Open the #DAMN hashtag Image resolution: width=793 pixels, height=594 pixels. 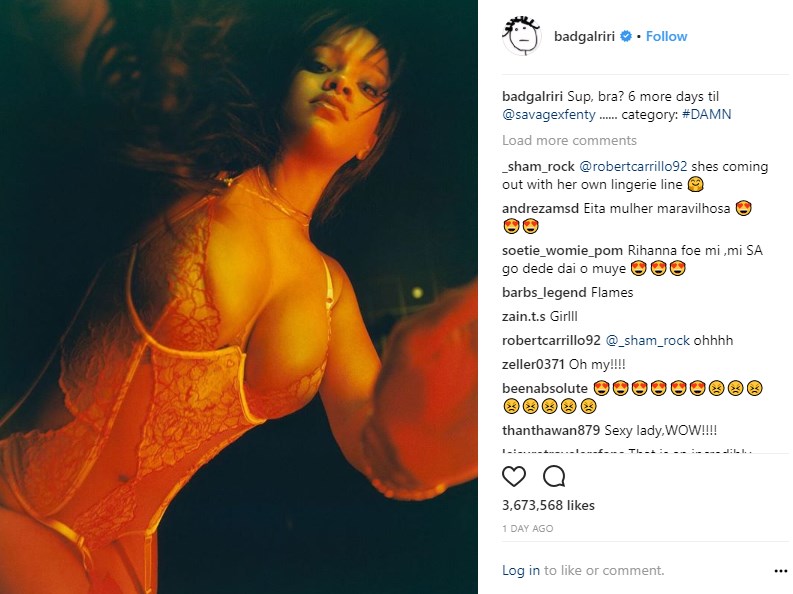click(x=707, y=114)
